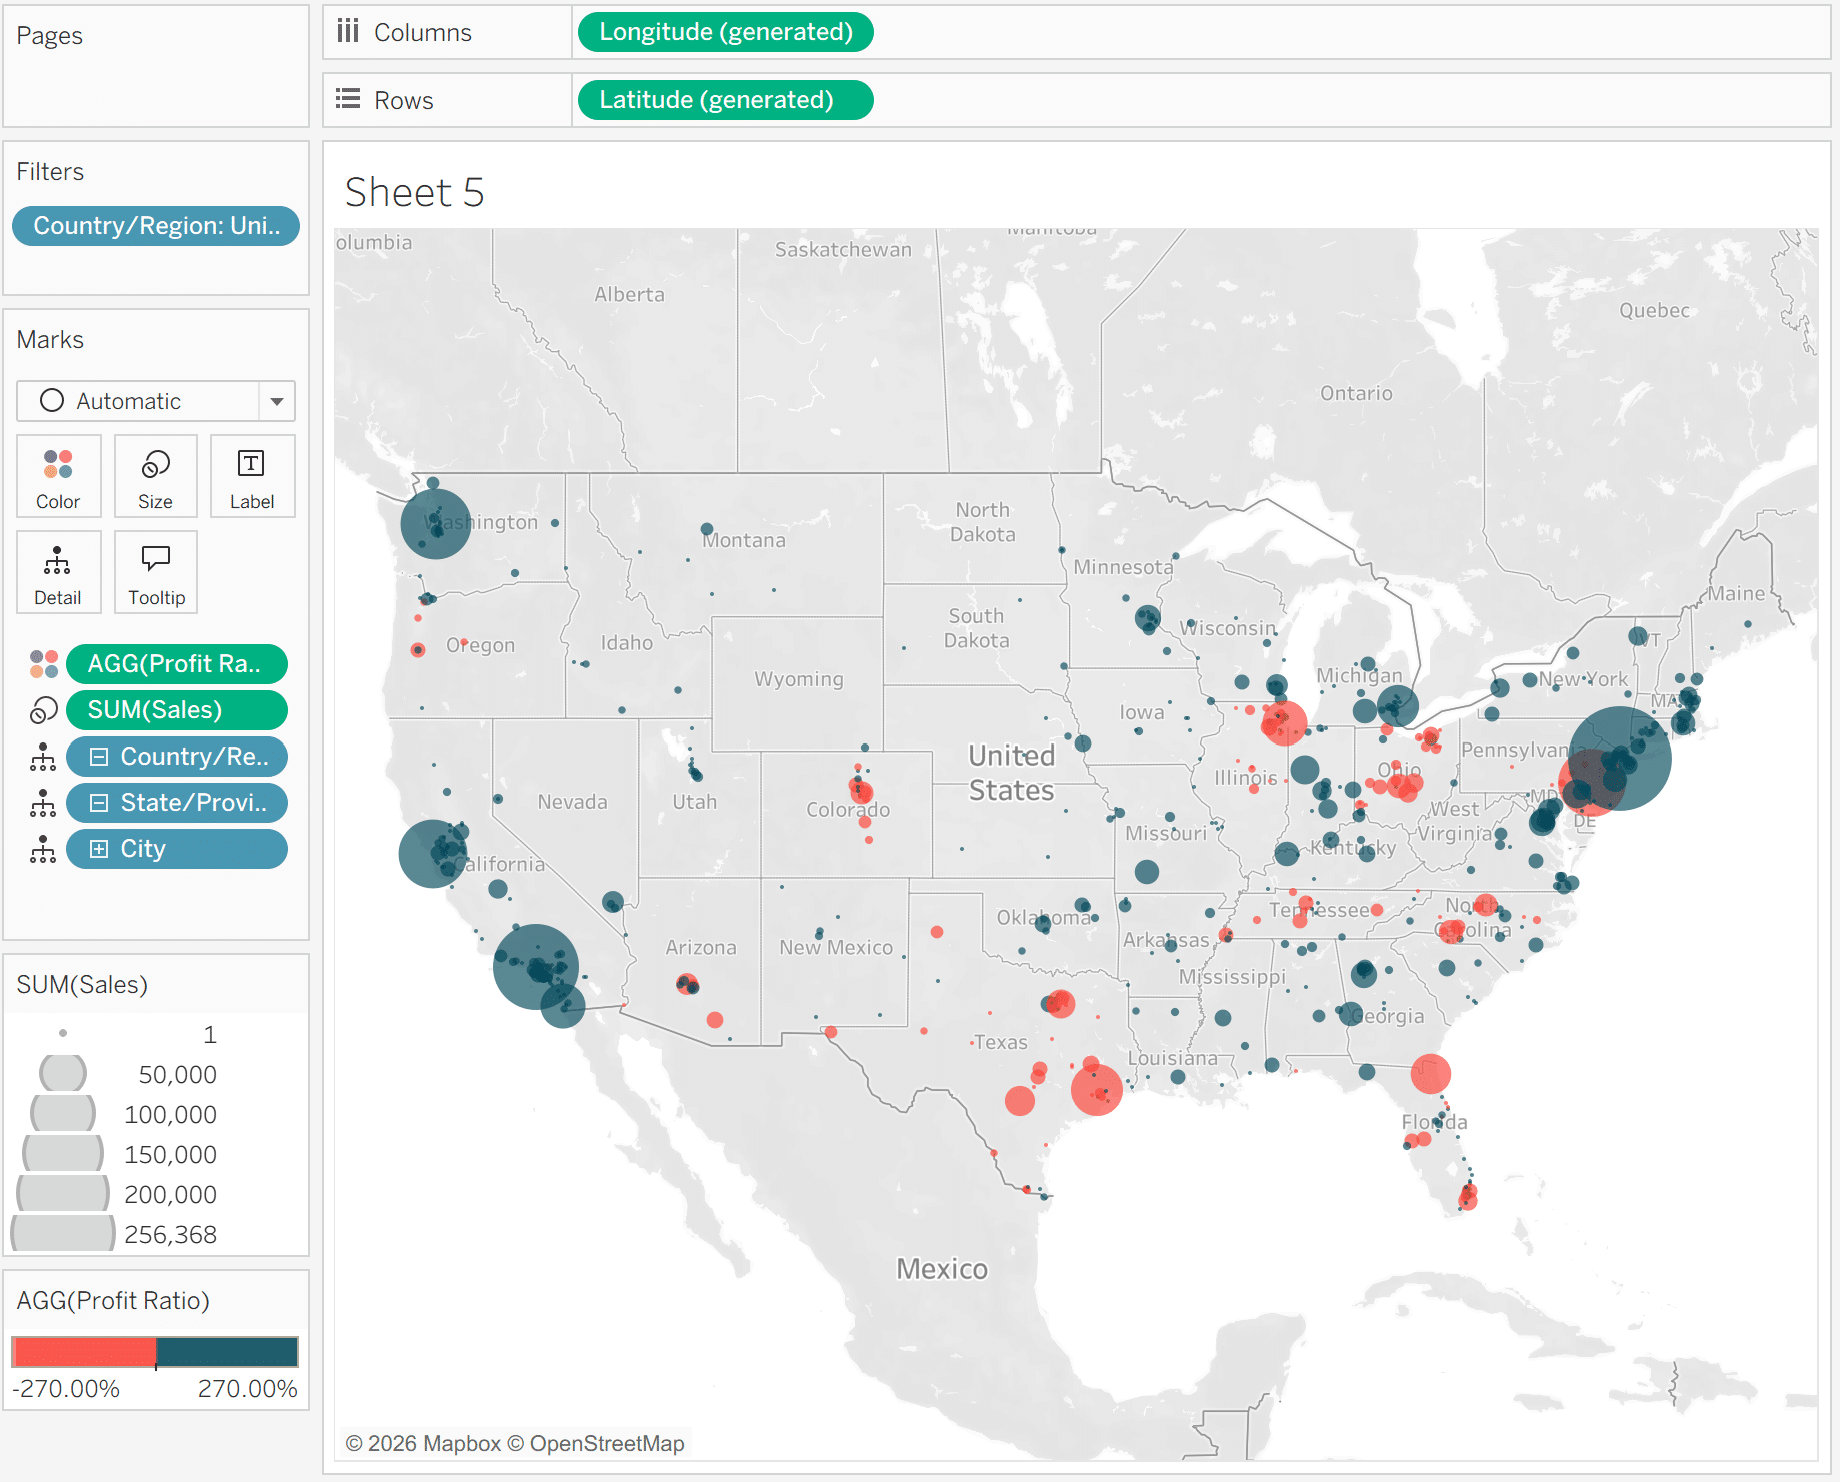Click detail icon beside State/Province pill
Viewport: 1840px width, 1482px height.
(x=43, y=803)
